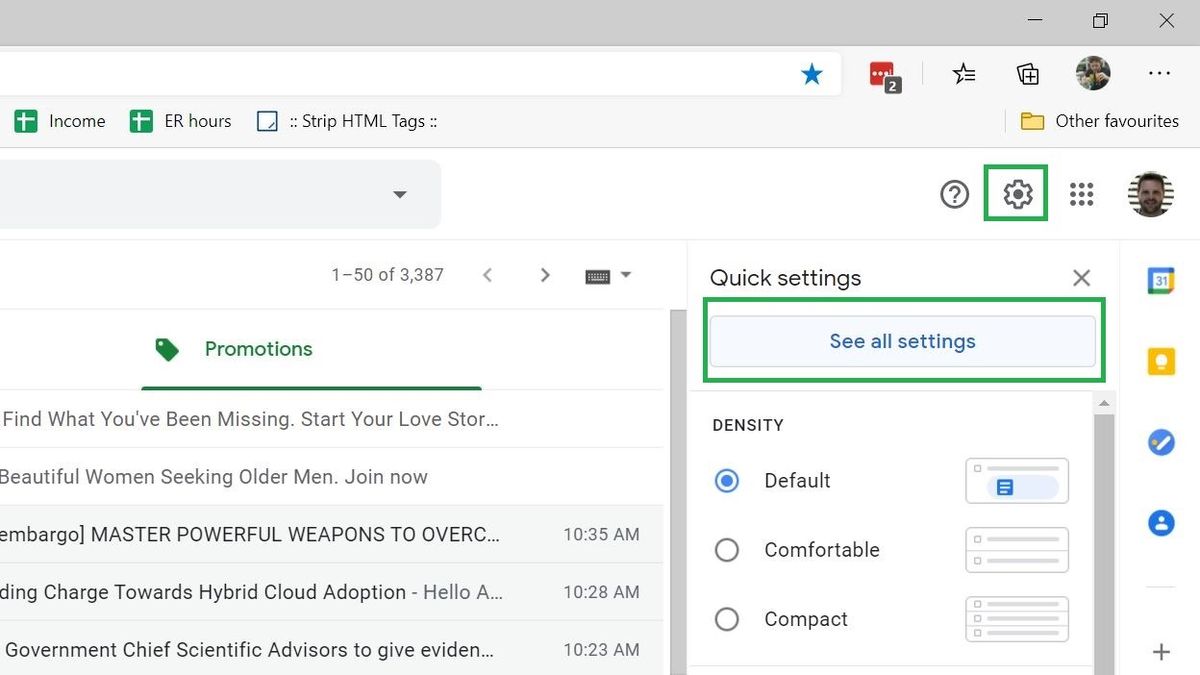Viewport: 1200px width, 675px height.
Task: Open Edge Collections
Action: coord(1027,73)
